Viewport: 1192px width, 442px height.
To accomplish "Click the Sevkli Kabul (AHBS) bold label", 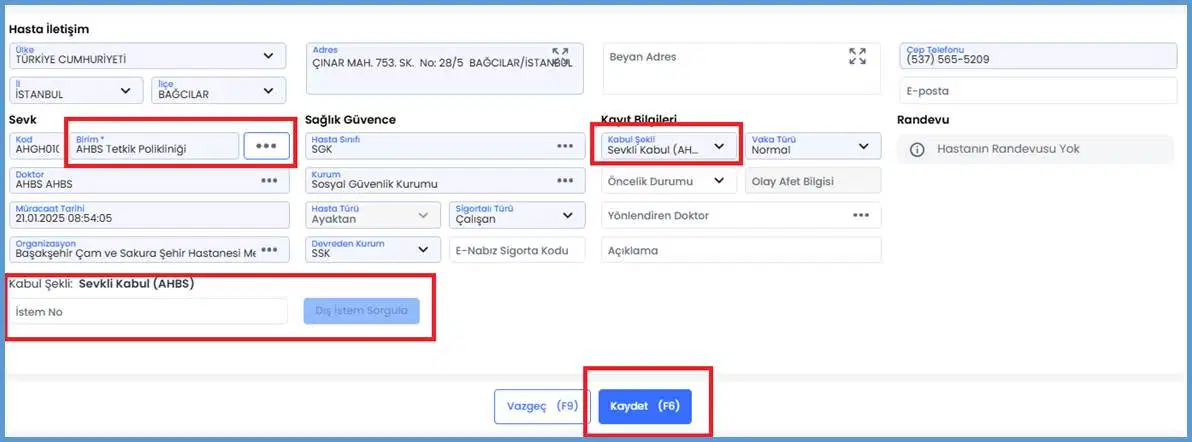I will click(x=137, y=283).
